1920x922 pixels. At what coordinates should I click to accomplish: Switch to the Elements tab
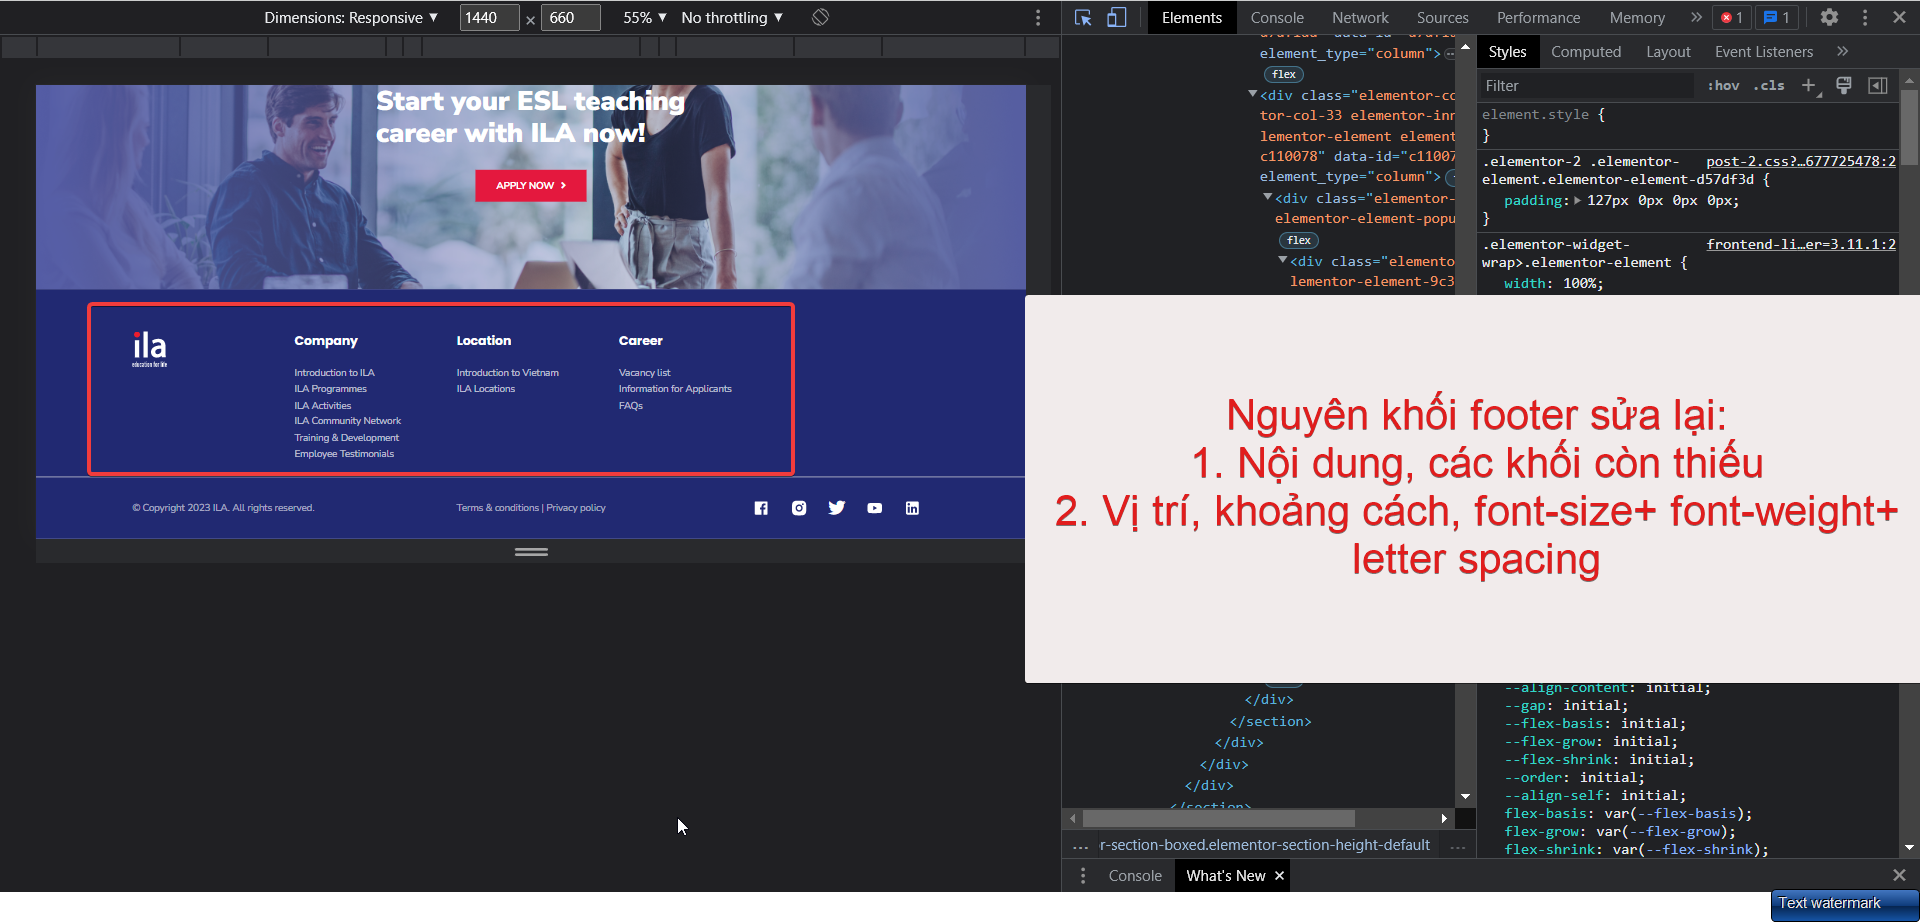click(x=1192, y=17)
